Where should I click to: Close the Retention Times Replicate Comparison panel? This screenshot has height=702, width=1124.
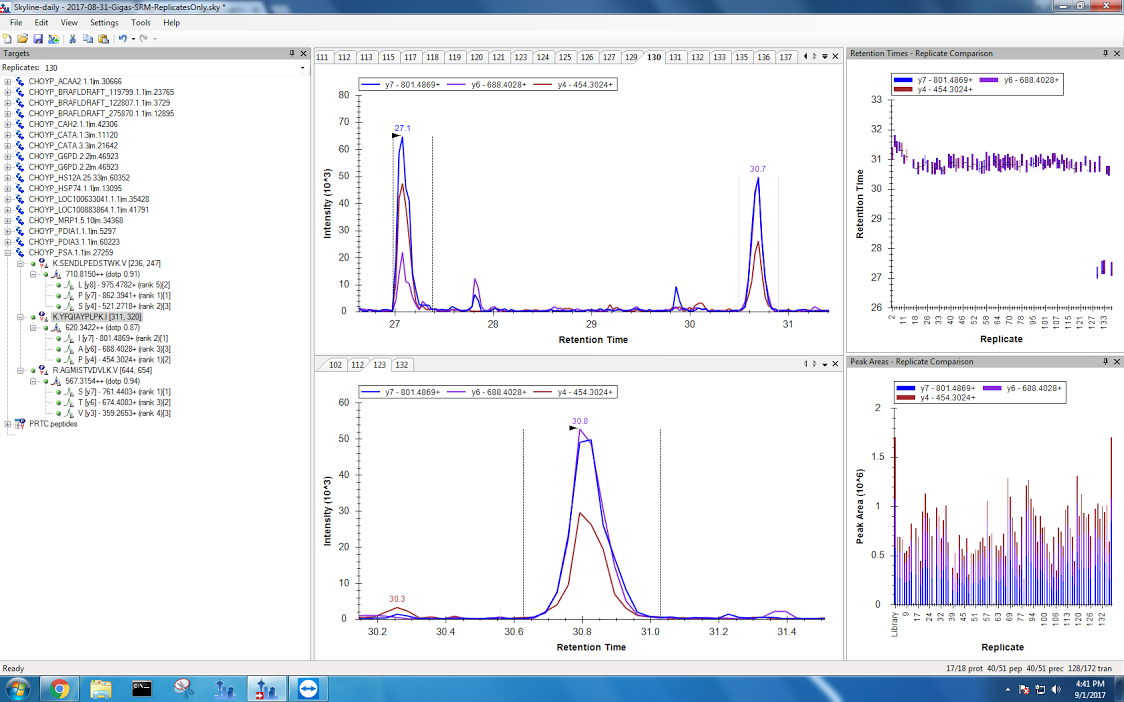tap(1117, 53)
